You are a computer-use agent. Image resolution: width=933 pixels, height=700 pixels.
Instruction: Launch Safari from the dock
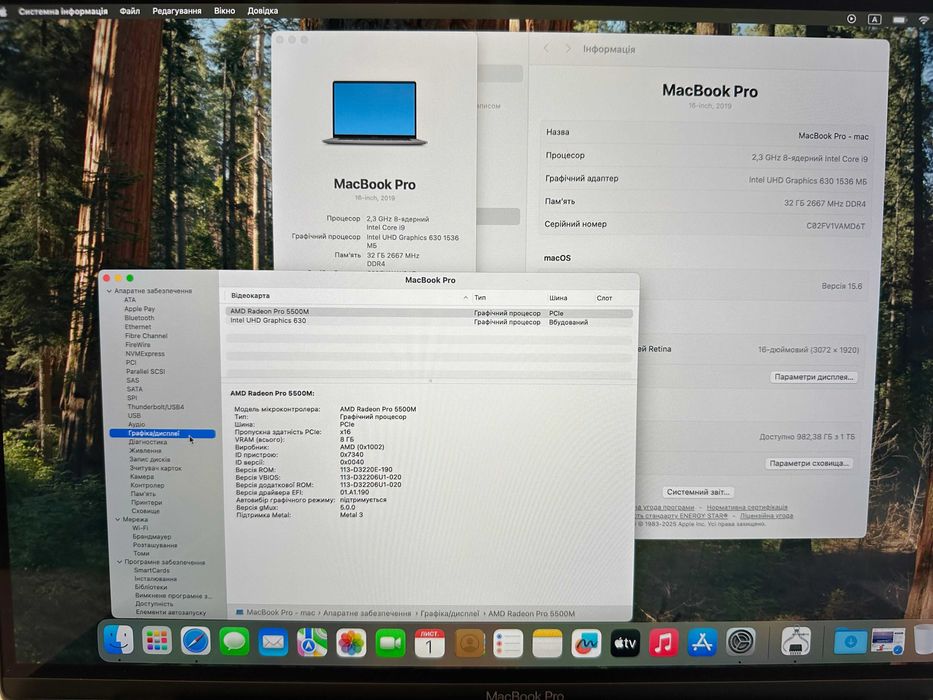196,642
